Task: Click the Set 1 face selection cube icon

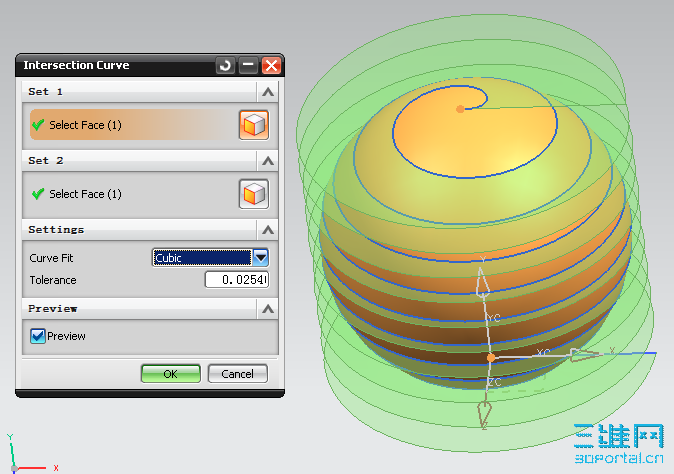Action: 254,125
